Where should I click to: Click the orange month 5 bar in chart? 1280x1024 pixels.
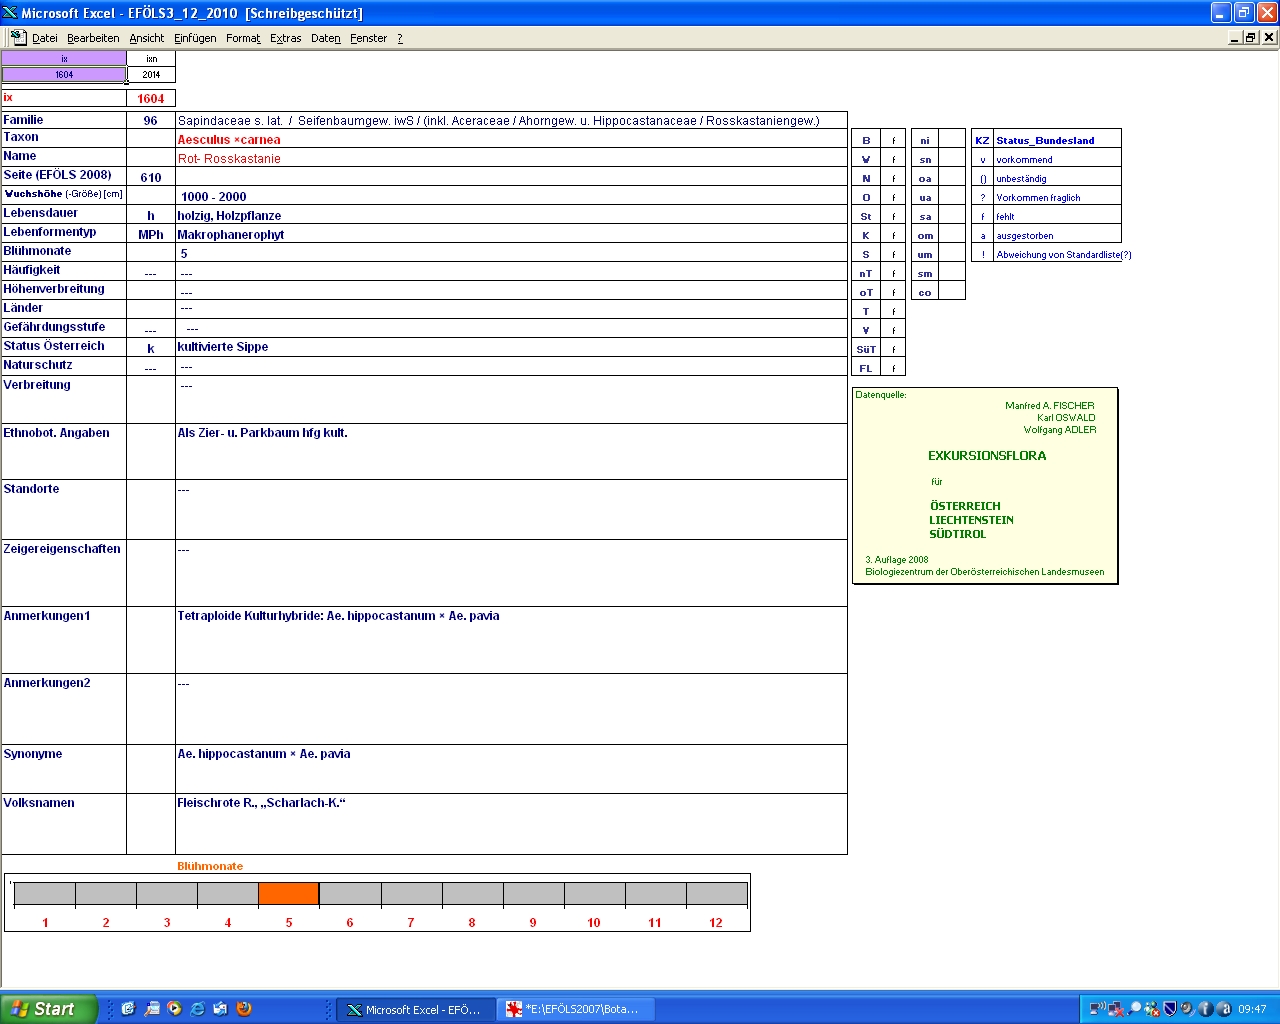pos(289,894)
